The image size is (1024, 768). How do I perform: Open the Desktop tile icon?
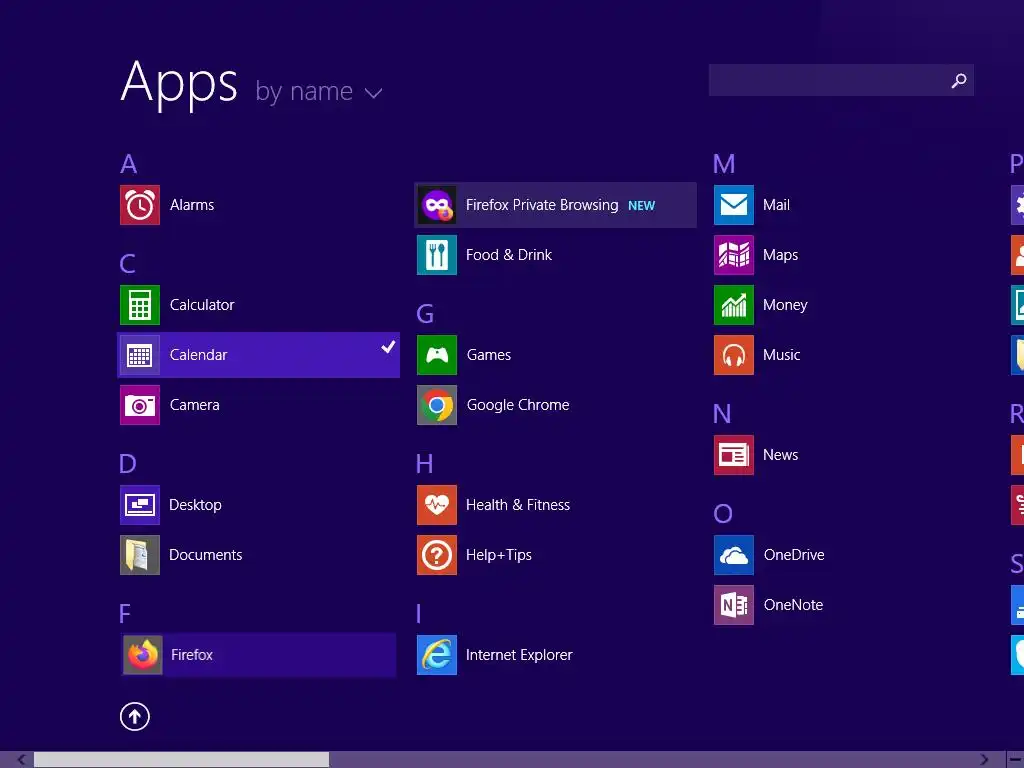tap(140, 505)
